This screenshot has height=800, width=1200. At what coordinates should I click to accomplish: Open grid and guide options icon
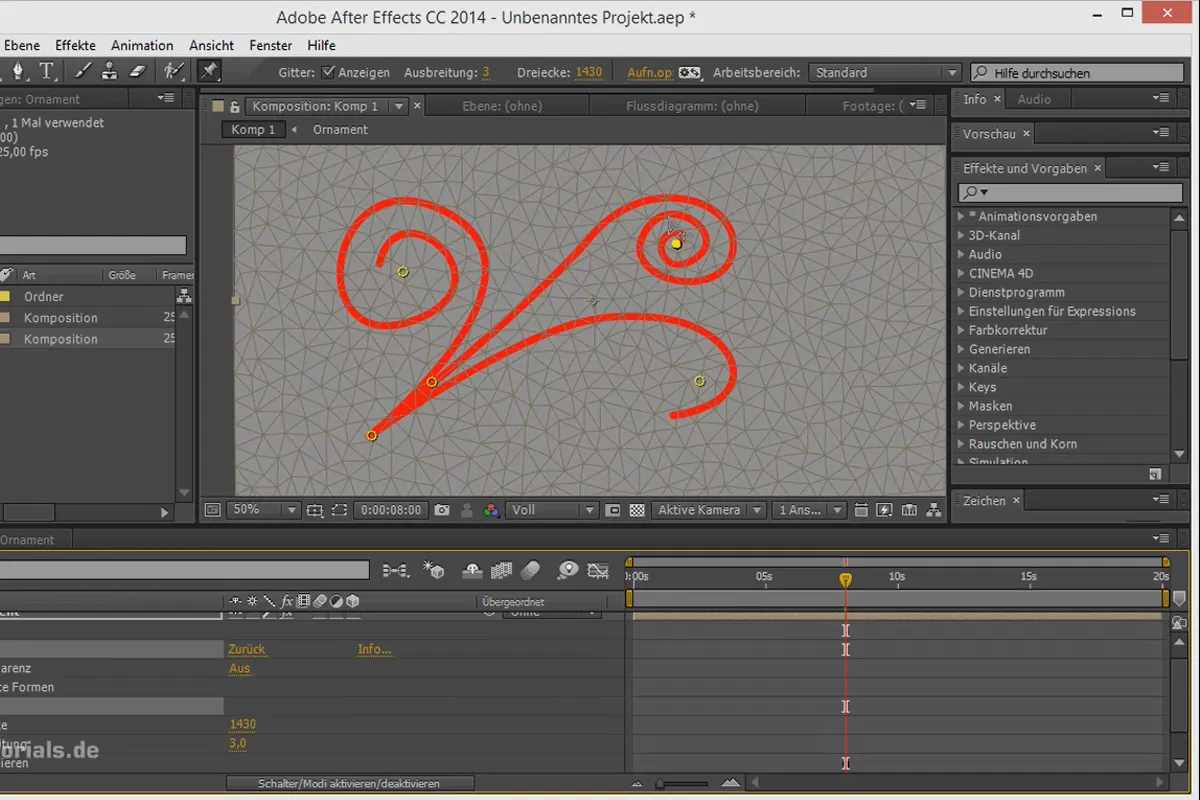(315, 510)
